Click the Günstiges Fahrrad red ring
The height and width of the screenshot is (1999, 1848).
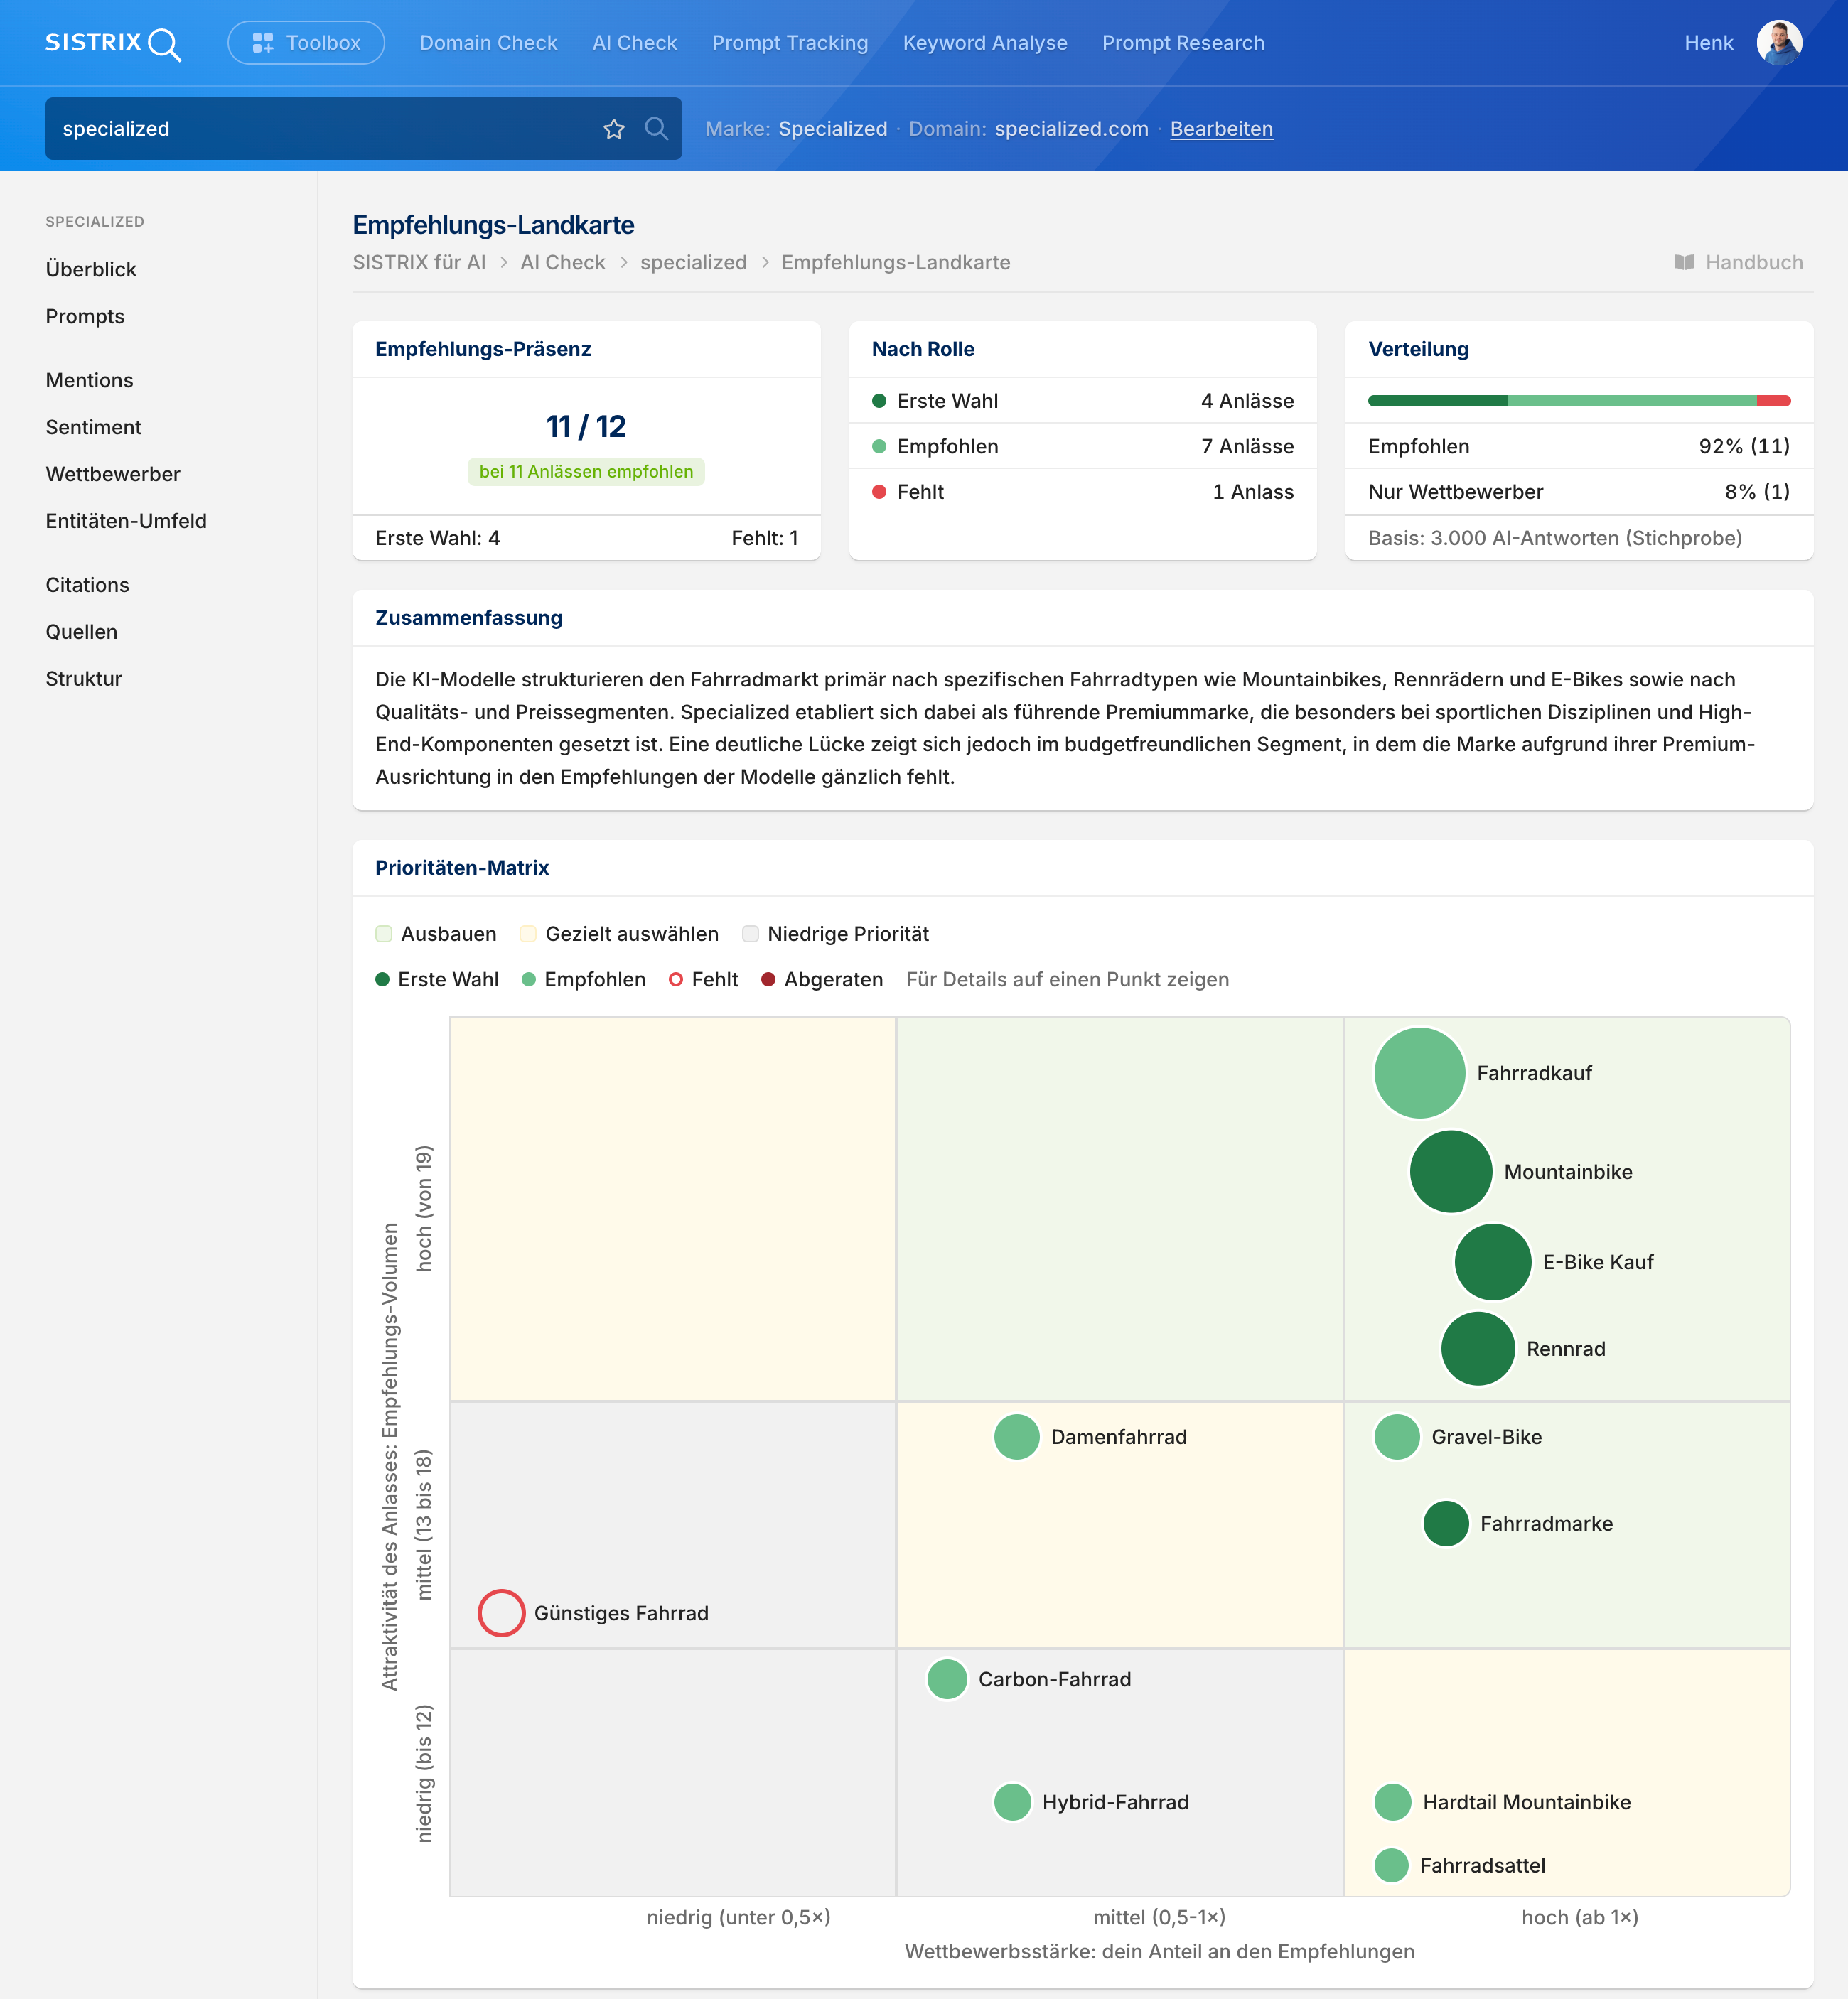tap(501, 1613)
